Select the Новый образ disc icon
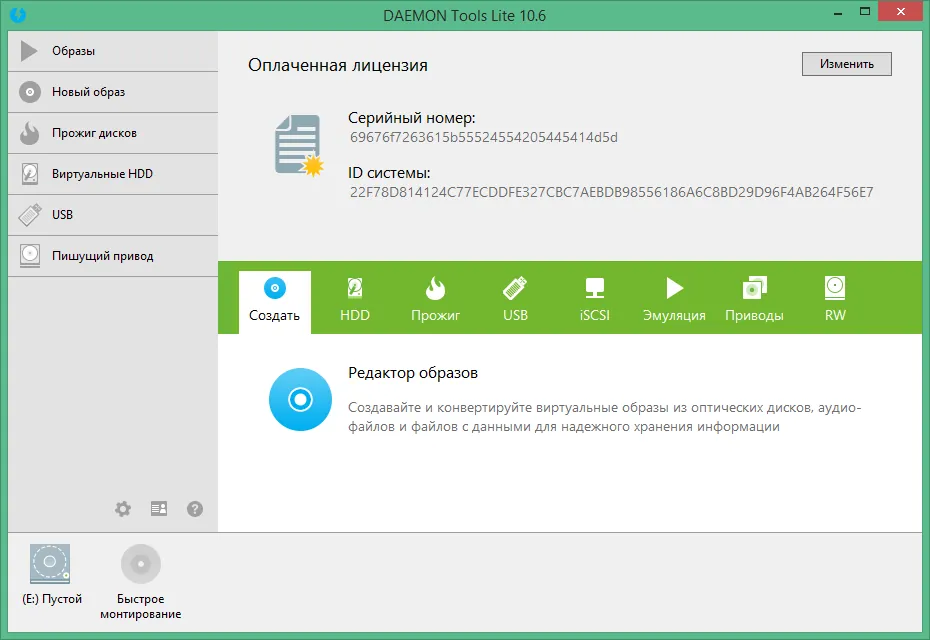The image size is (930, 640). [x=30, y=92]
